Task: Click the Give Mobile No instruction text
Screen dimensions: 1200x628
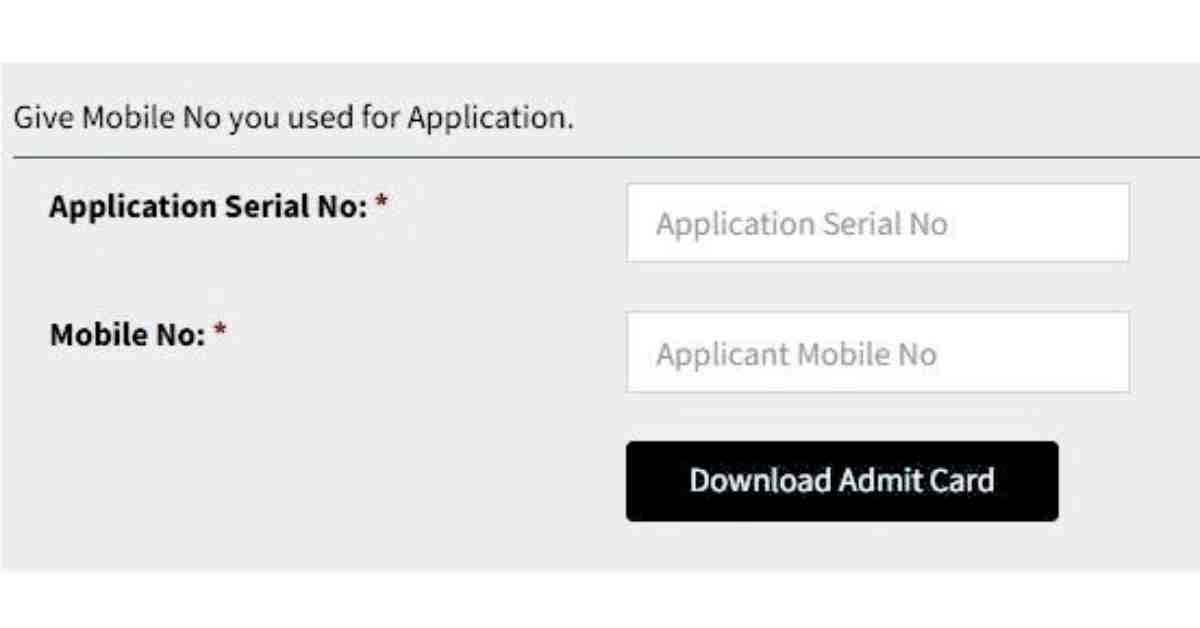Action: click(x=294, y=118)
